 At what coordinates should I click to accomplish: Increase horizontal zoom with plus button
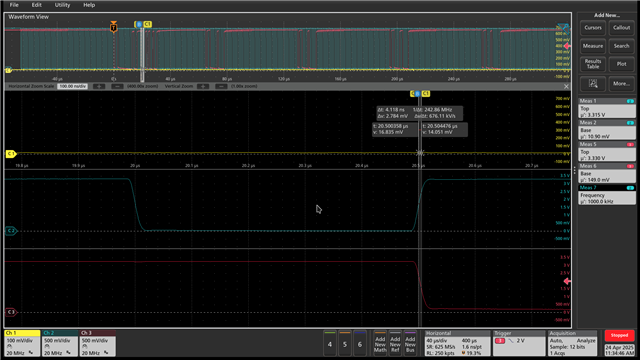99,87
